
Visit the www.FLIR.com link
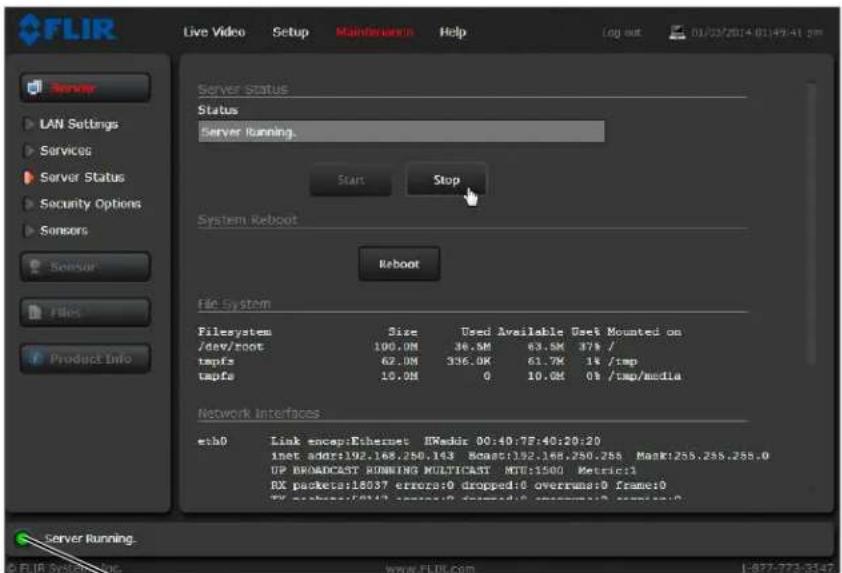(430, 568)
